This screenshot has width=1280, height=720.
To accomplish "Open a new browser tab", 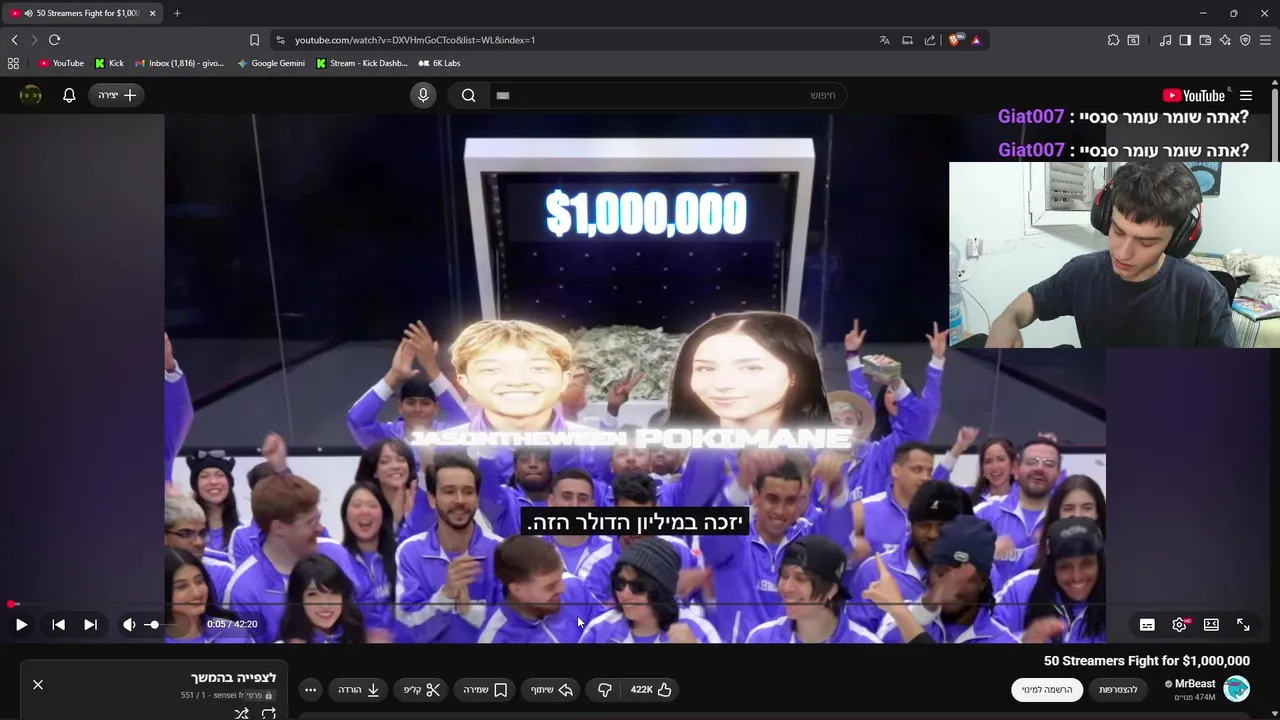I will [x=177, y=13].
